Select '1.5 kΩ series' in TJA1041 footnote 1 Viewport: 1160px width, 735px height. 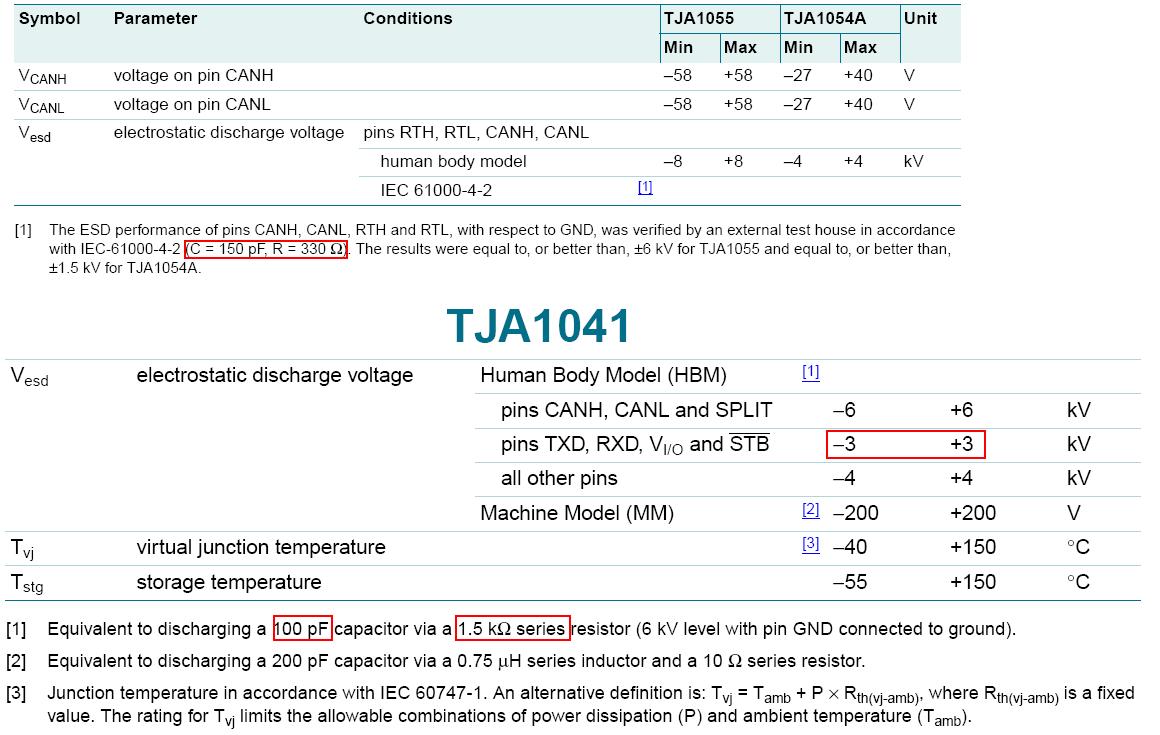coord(512,629)
